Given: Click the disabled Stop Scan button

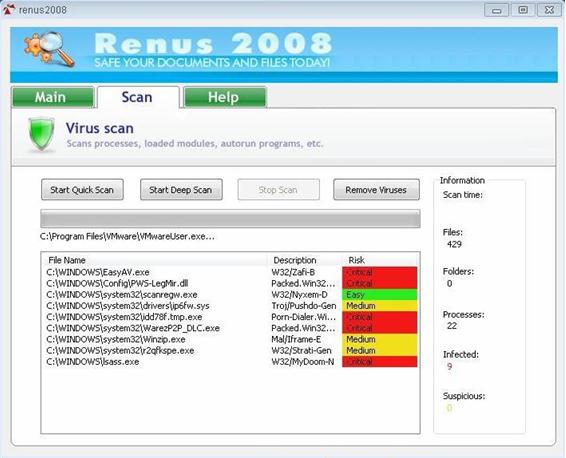Looking at the screenshot, I should (x=278, y=189).
